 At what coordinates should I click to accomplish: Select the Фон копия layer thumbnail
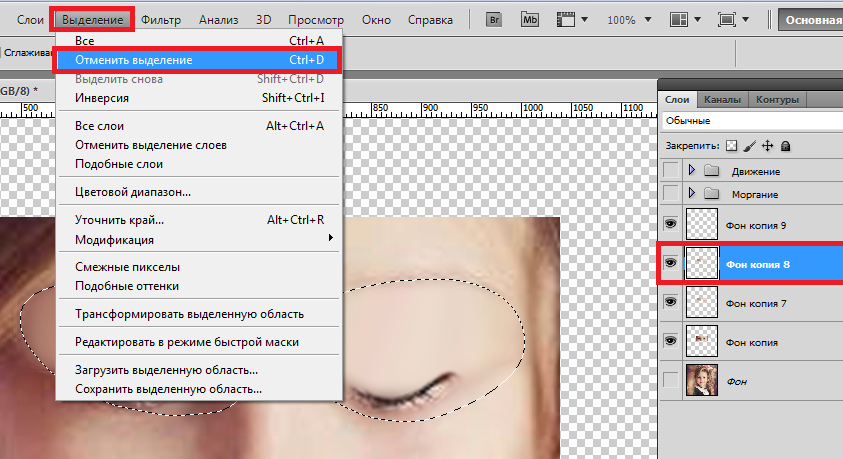pos(700,341)
